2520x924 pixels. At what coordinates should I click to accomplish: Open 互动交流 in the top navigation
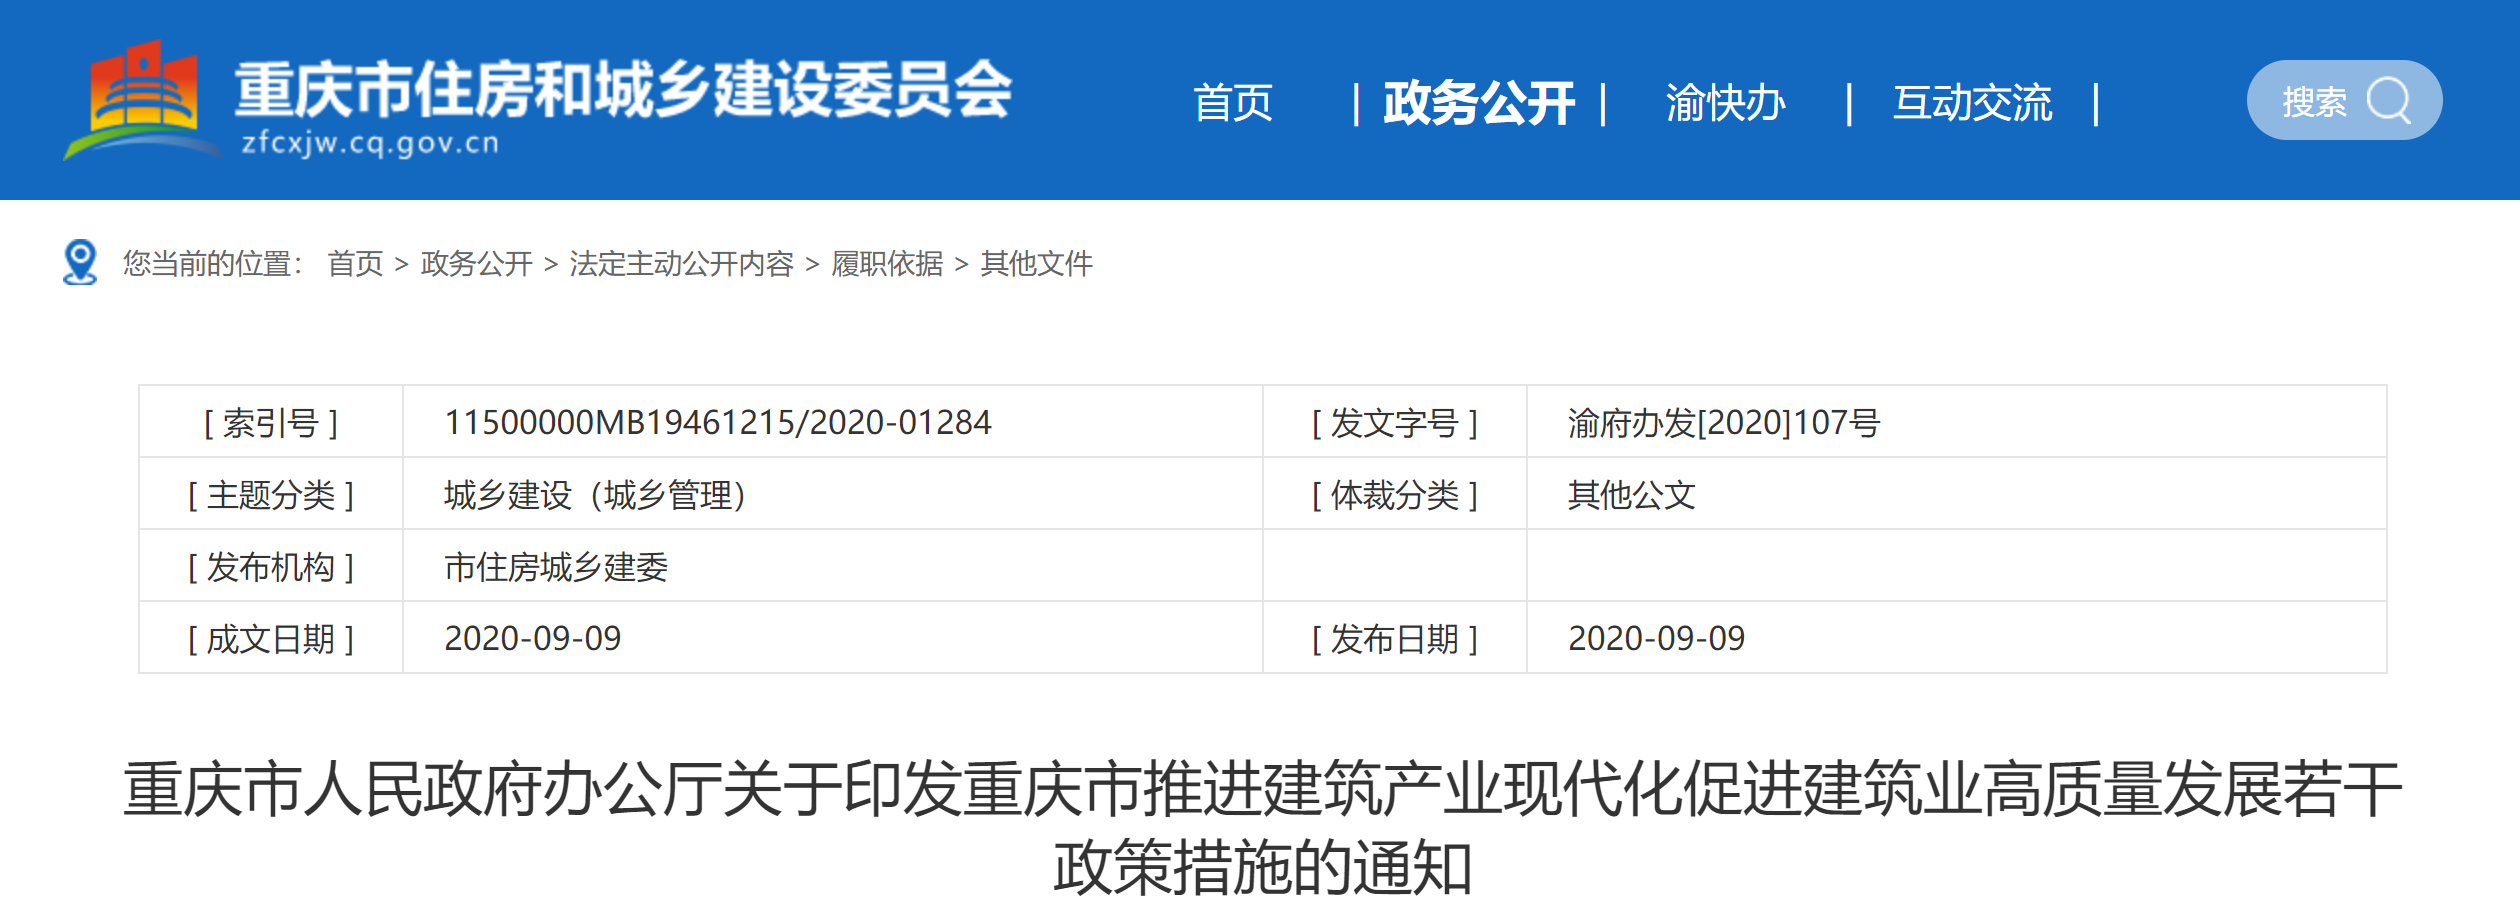[1971, 103]
